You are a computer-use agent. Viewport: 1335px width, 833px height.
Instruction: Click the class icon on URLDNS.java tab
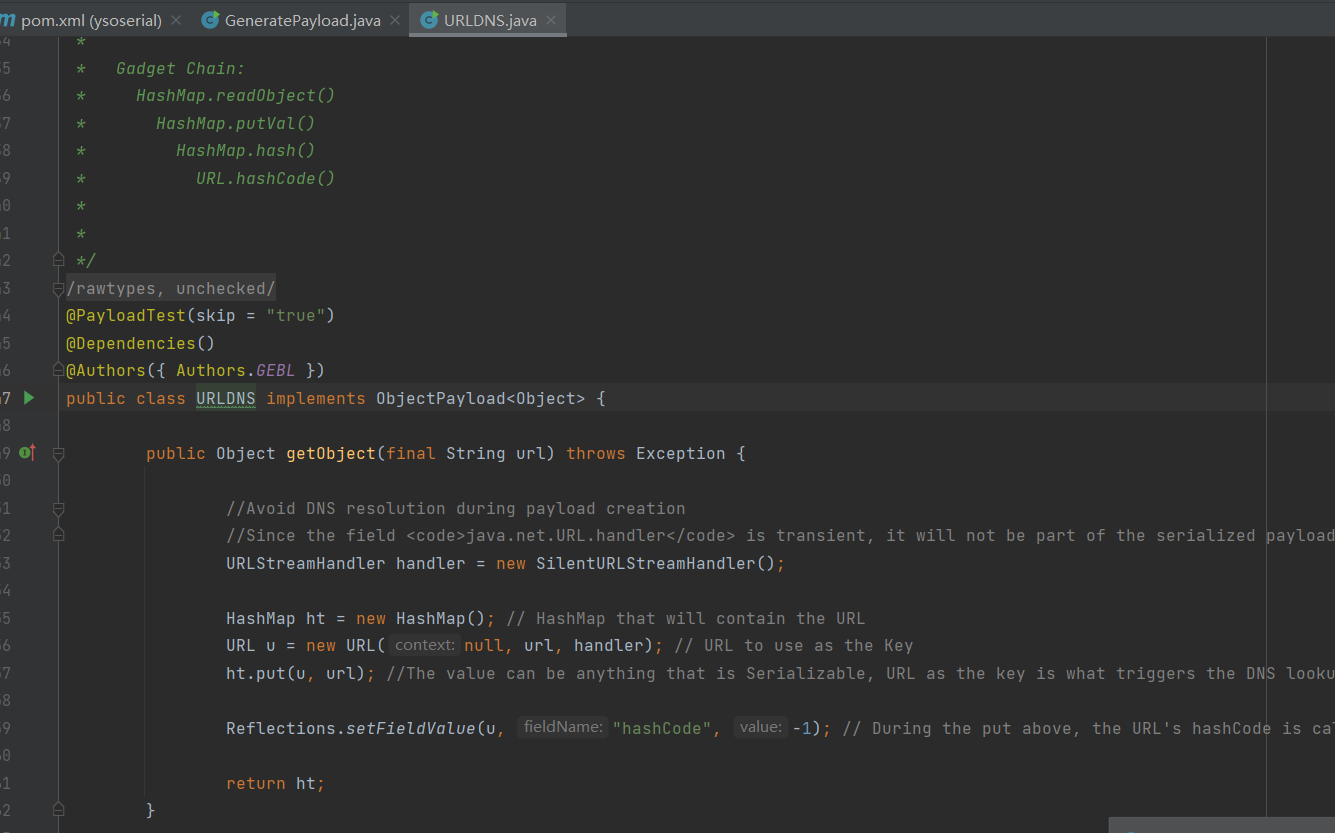[429, 20]
